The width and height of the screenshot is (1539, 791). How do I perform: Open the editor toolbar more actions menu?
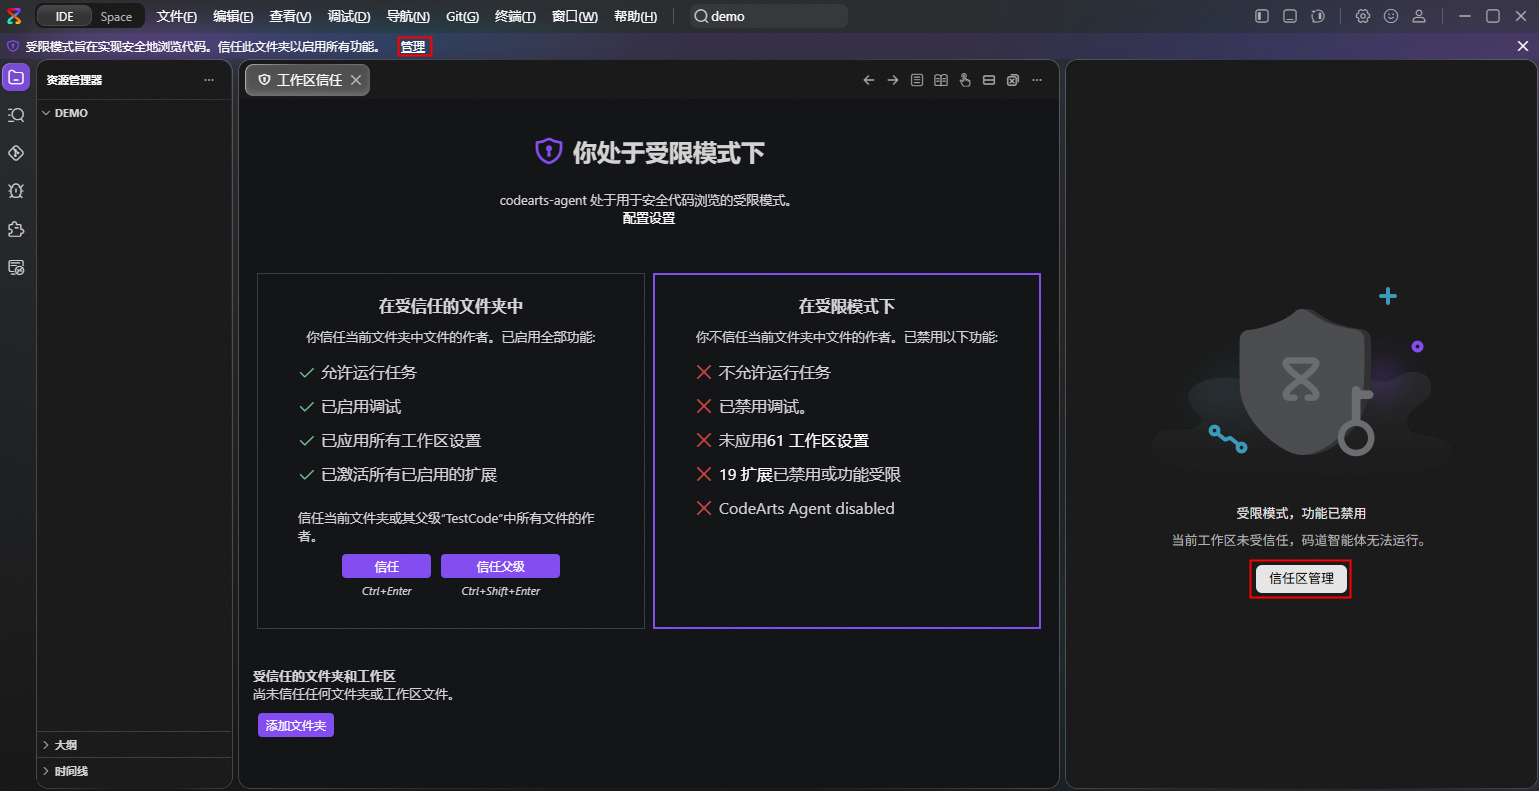(x=1037, y=80)
